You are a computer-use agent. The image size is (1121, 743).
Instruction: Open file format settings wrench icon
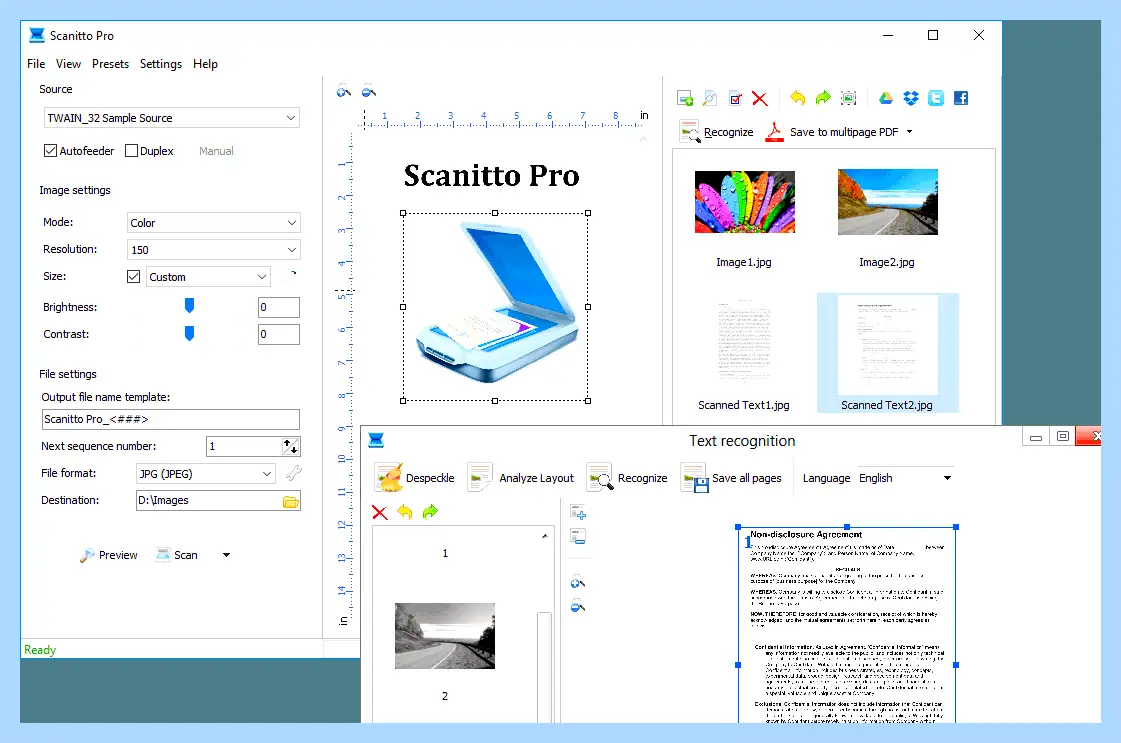click(x=293, y=473)
